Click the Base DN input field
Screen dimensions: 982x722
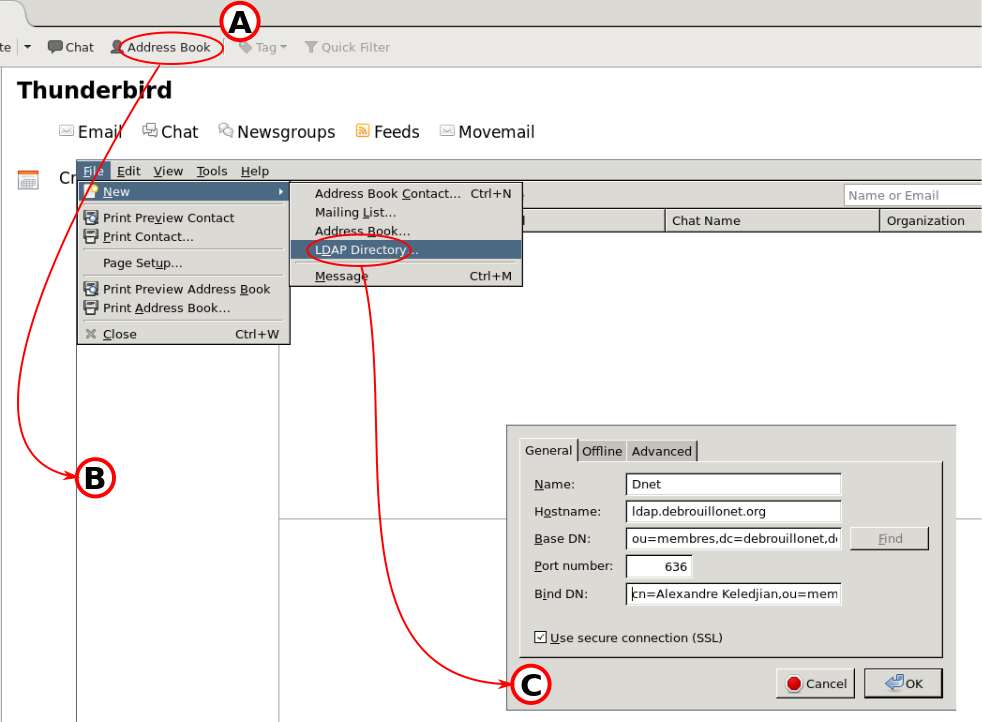(733, 539)
